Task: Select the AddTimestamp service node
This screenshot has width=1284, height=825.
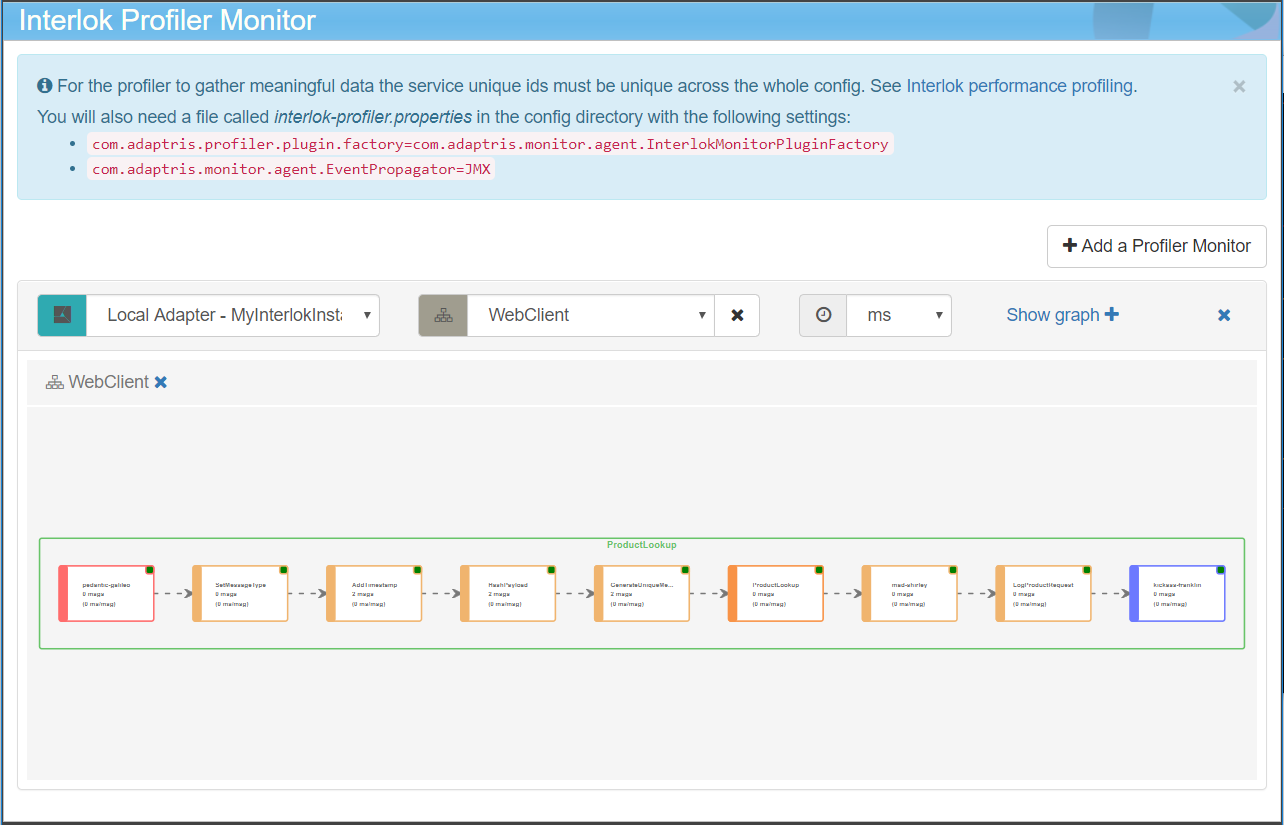Action: pos(374,594)
